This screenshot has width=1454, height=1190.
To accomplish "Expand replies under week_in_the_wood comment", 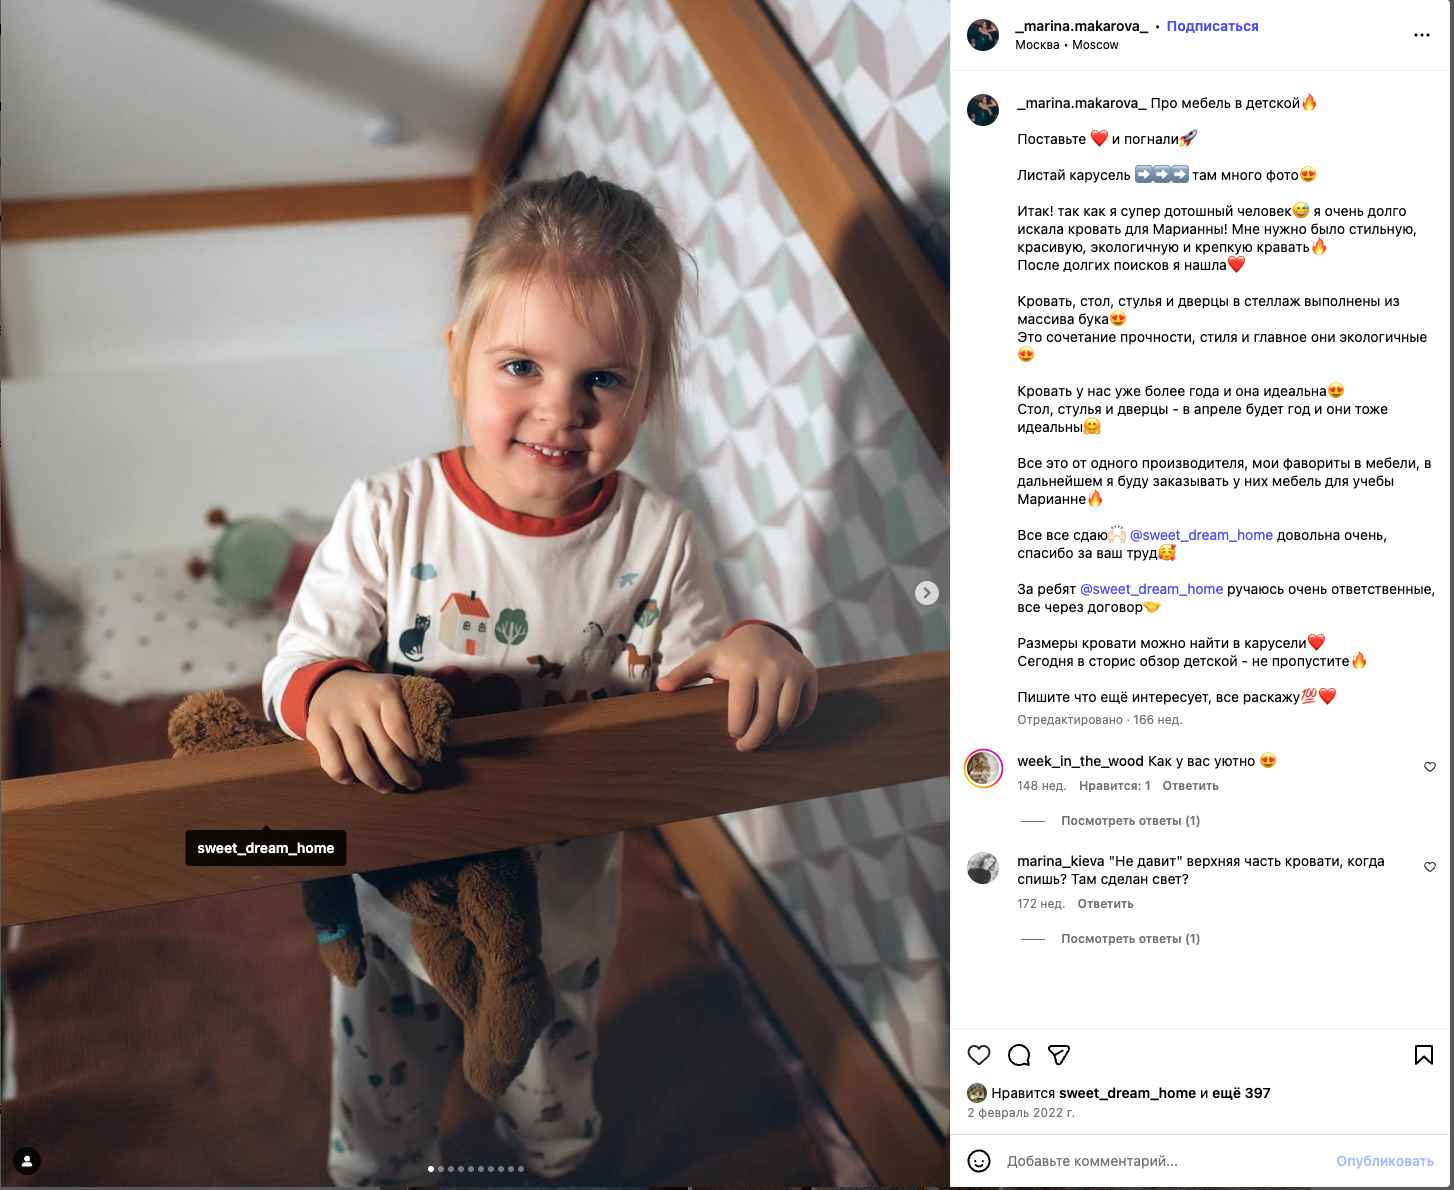I will (1130, 821).
